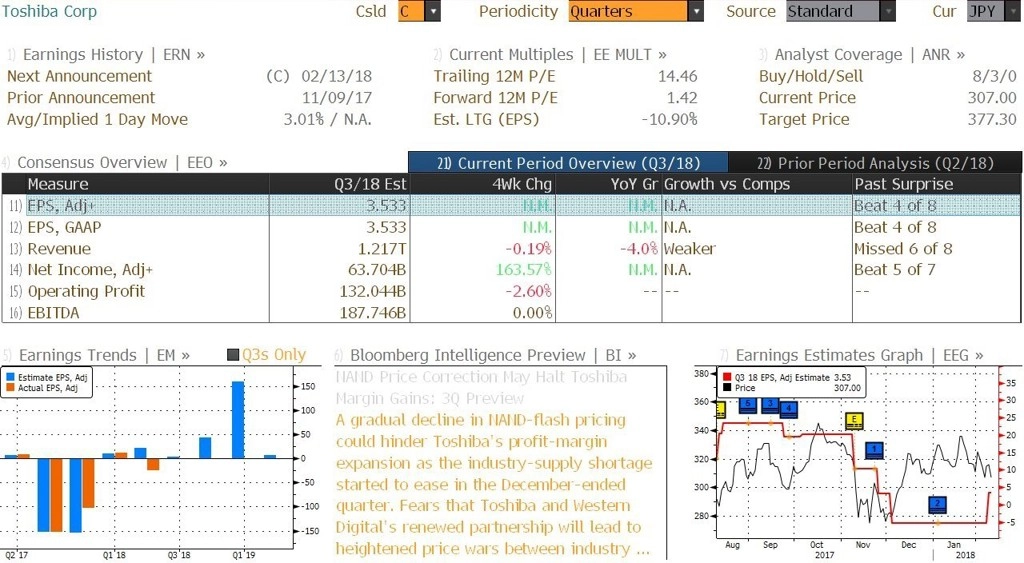Open the NAND Price Correction preview headline

point(481,387)
